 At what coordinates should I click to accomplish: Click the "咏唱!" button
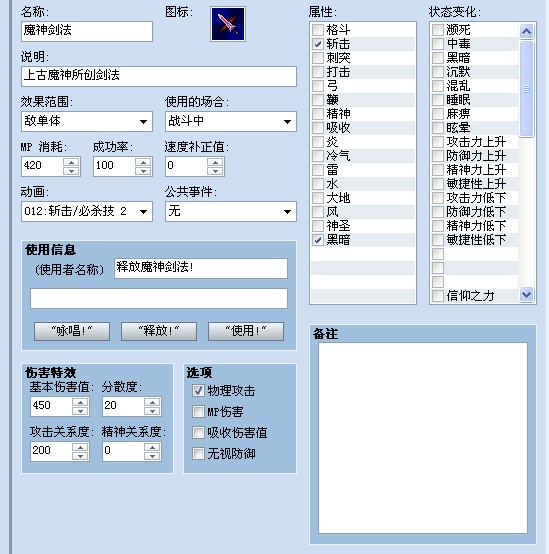coord(72,331)
